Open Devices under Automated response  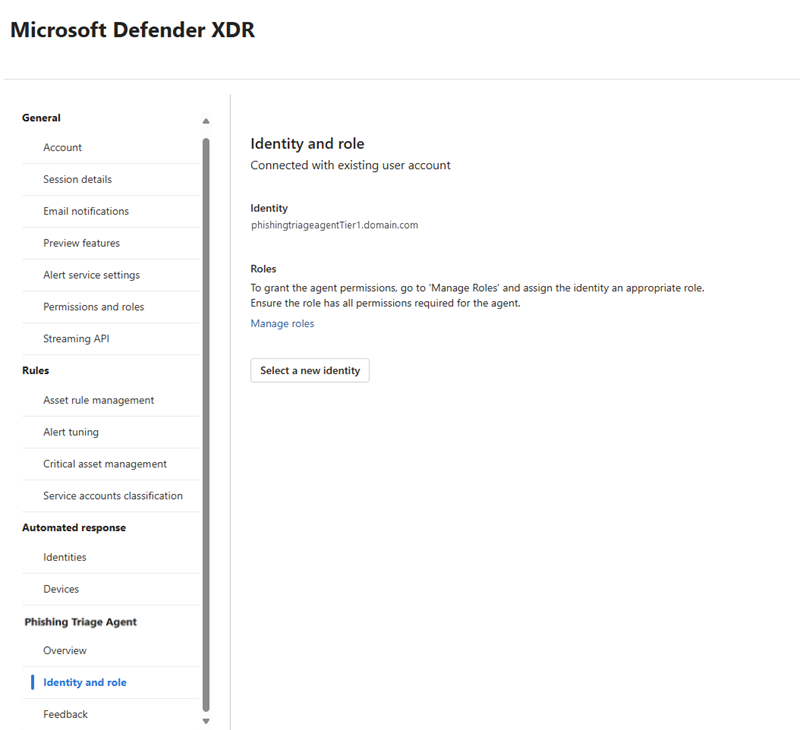click(x=61, y=589)
